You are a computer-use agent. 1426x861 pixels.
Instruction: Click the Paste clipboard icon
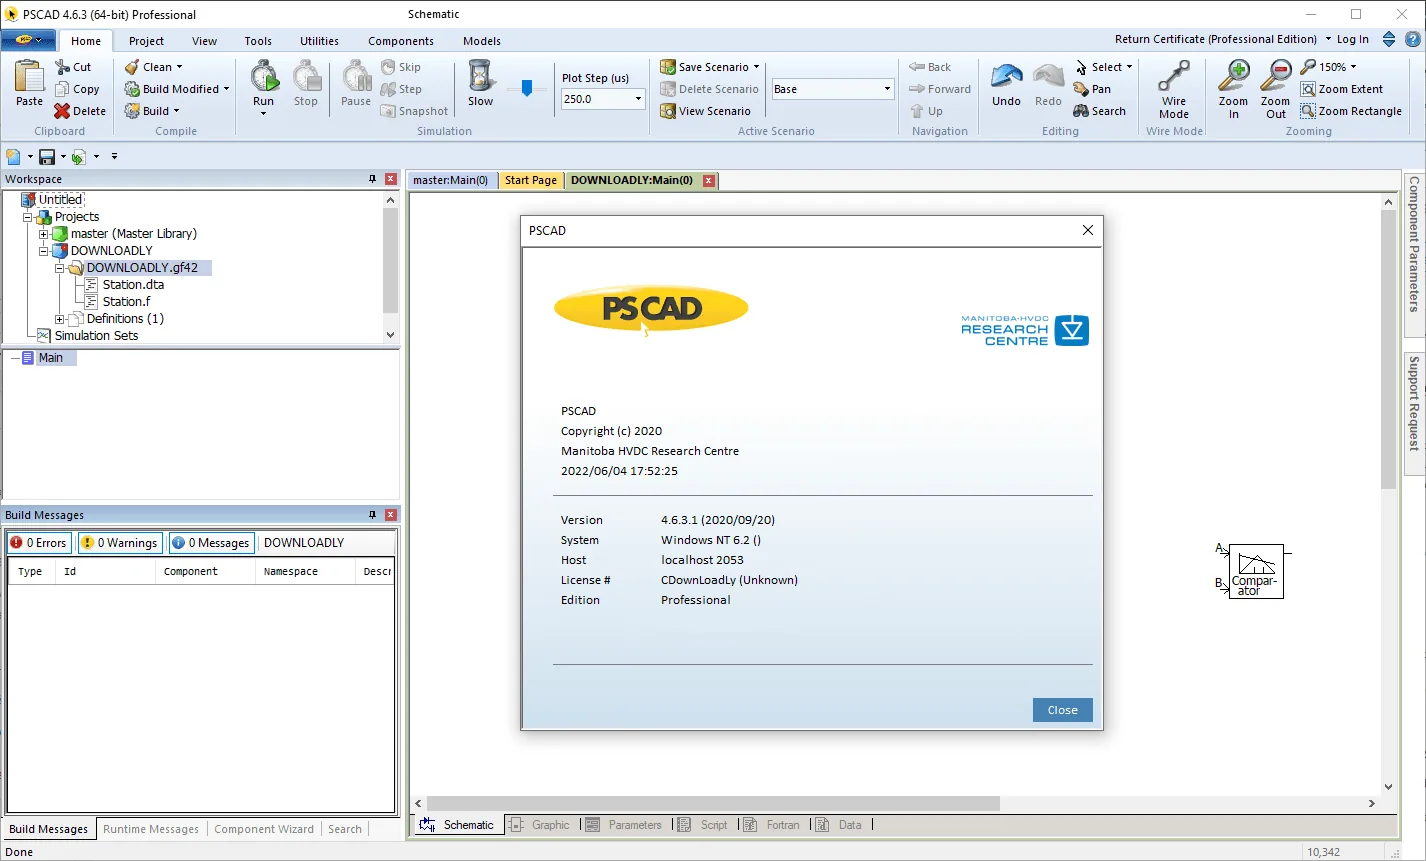tap(30, 76)
